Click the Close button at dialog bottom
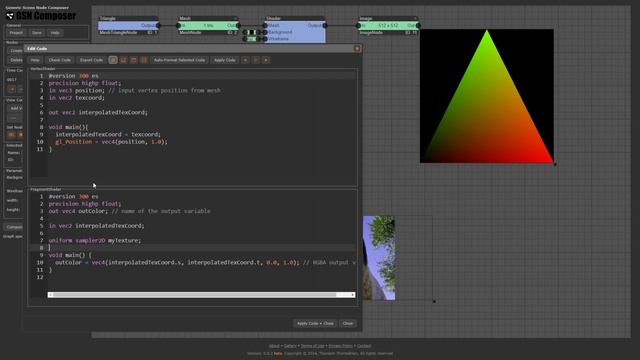Image resolution: width=640 pixels, height=360 pixels. [x=348, y=323]
